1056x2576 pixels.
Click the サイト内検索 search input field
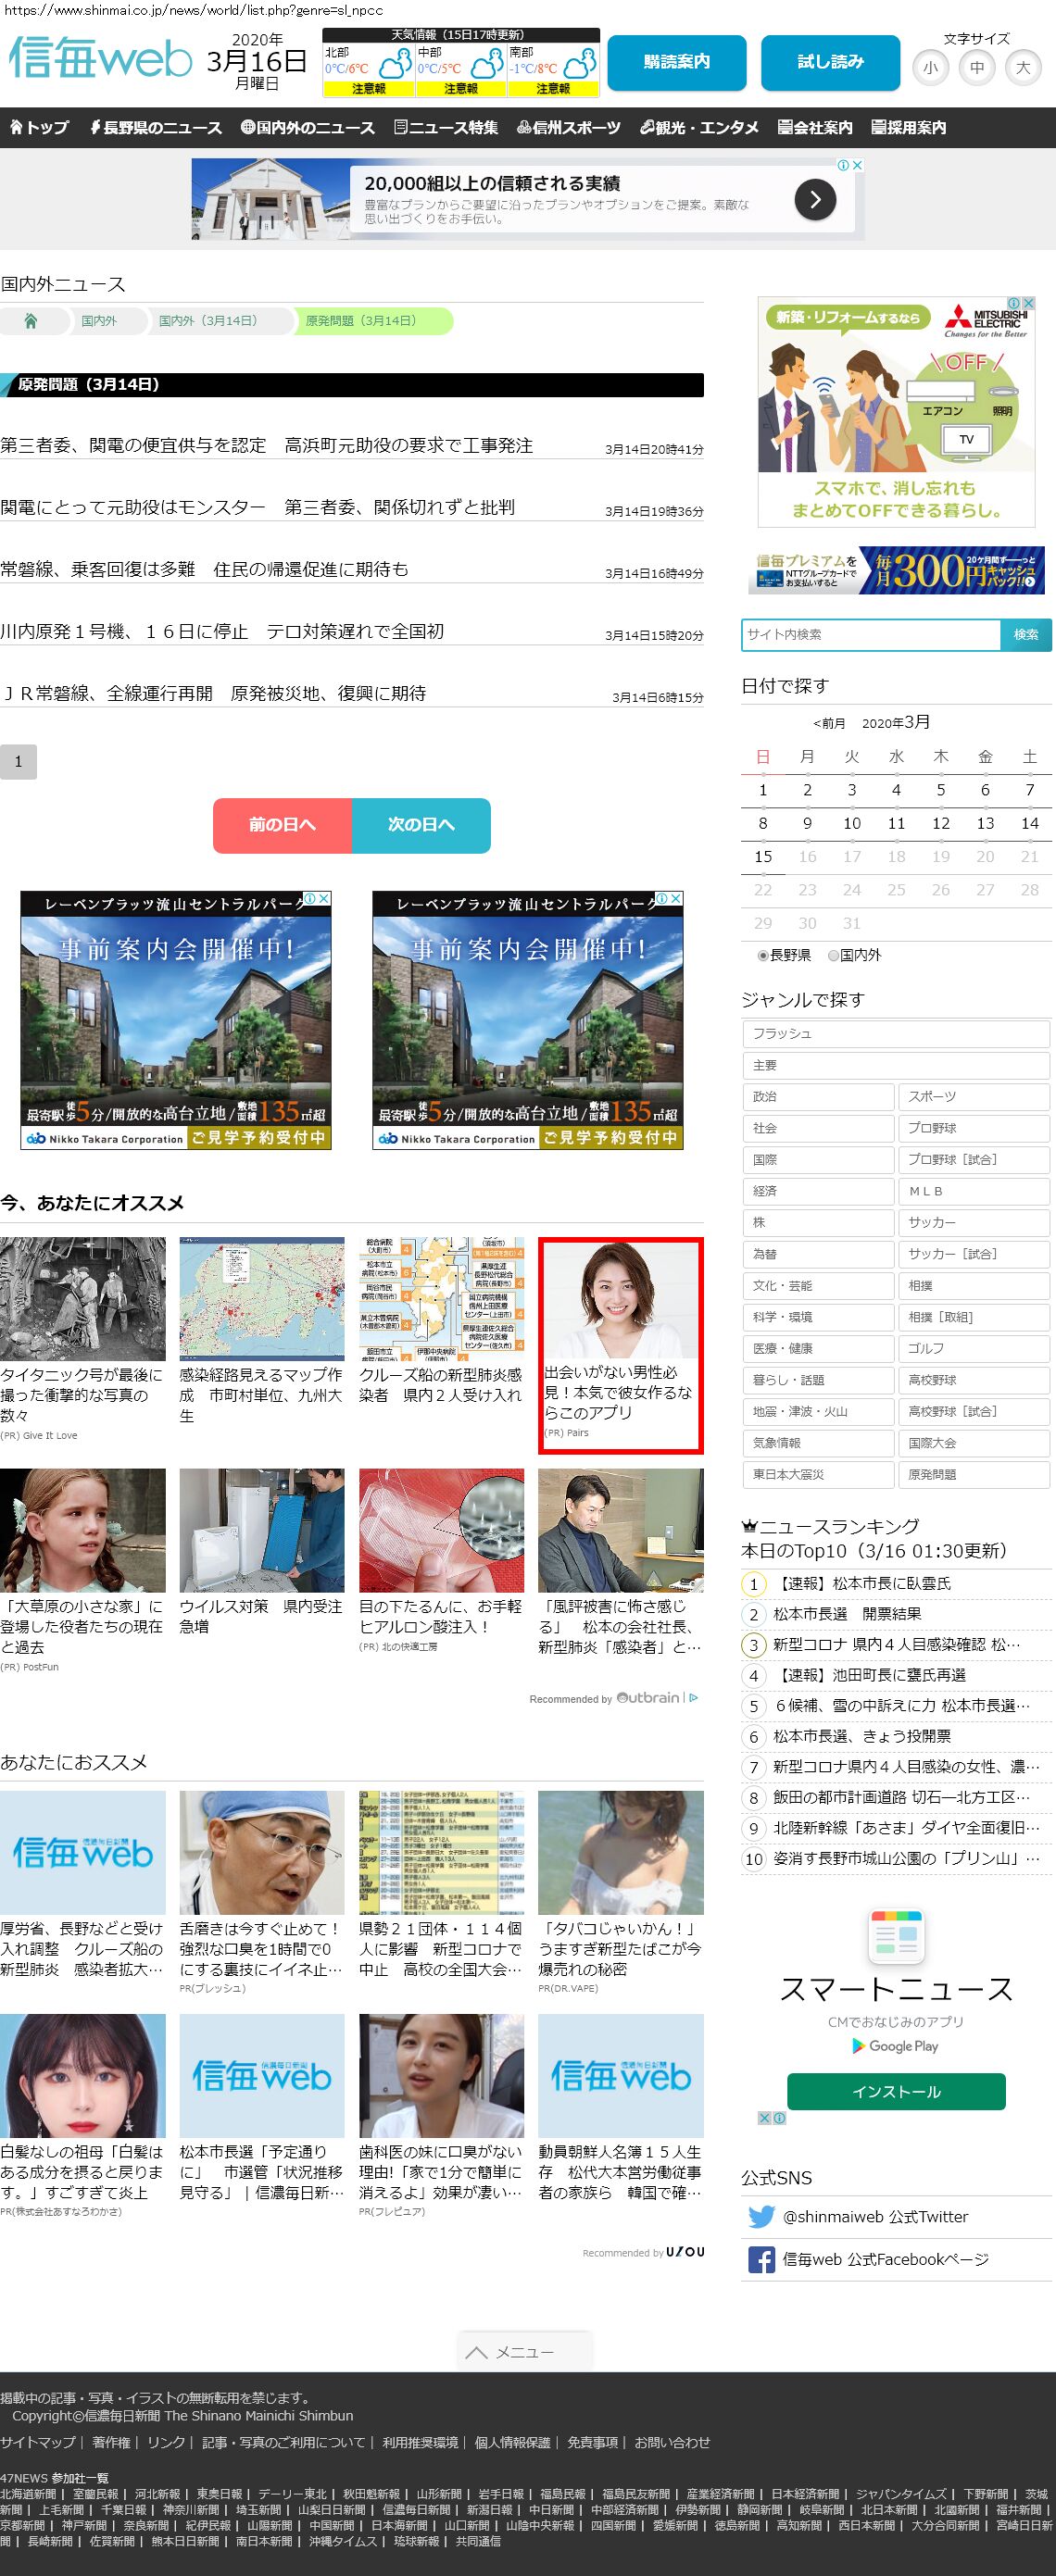[870, 634]
